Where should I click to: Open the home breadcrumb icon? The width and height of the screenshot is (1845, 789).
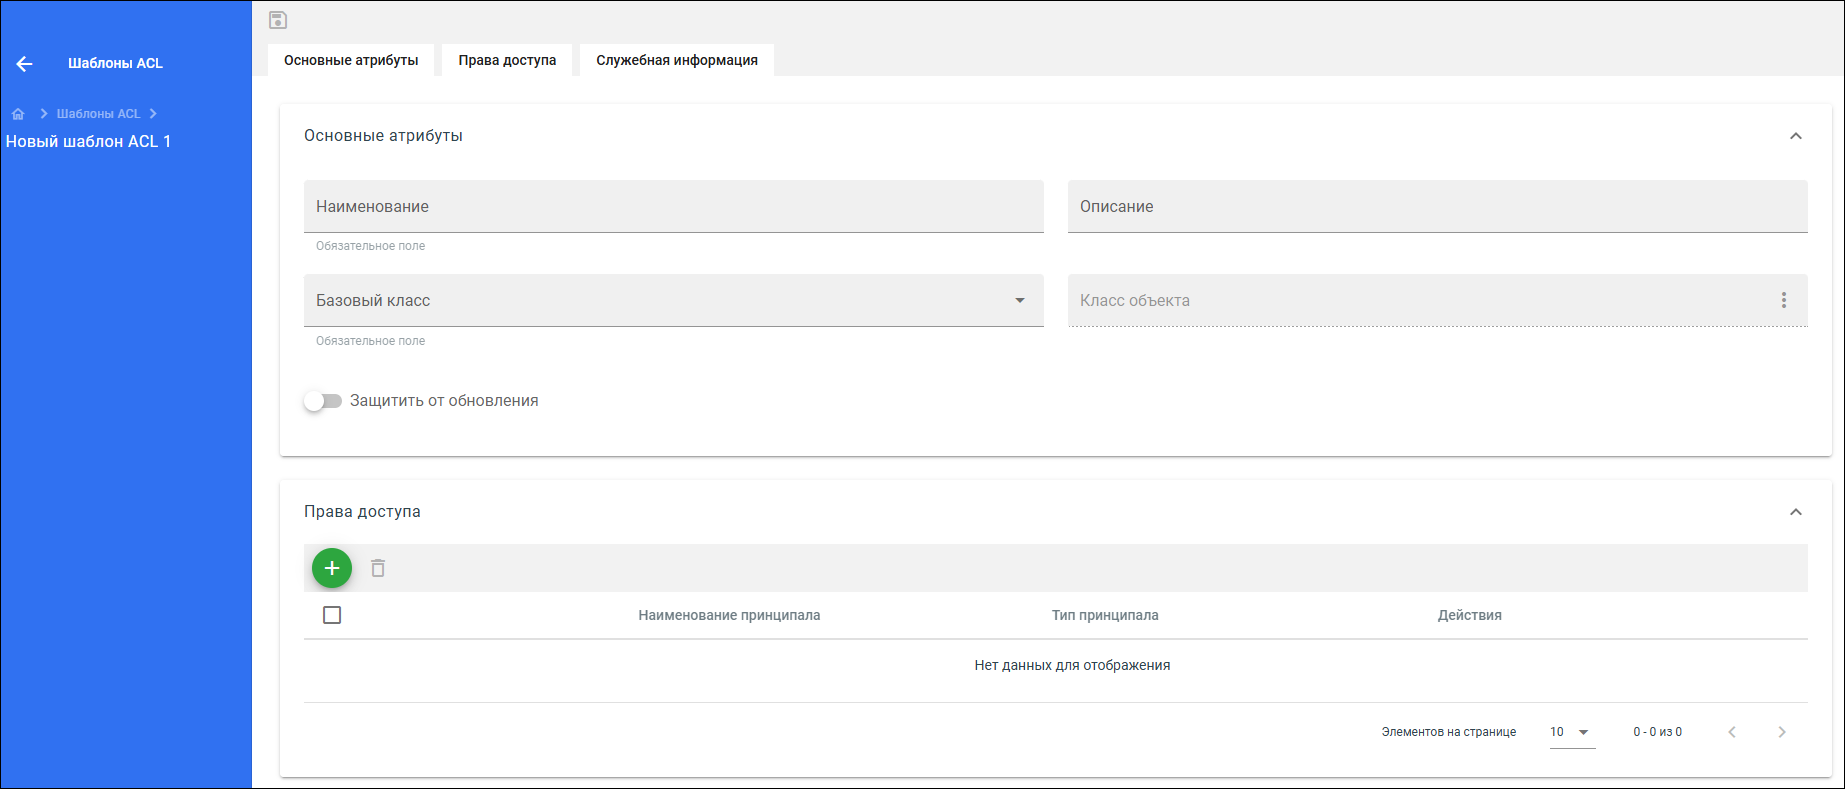[x=18, y=114]
